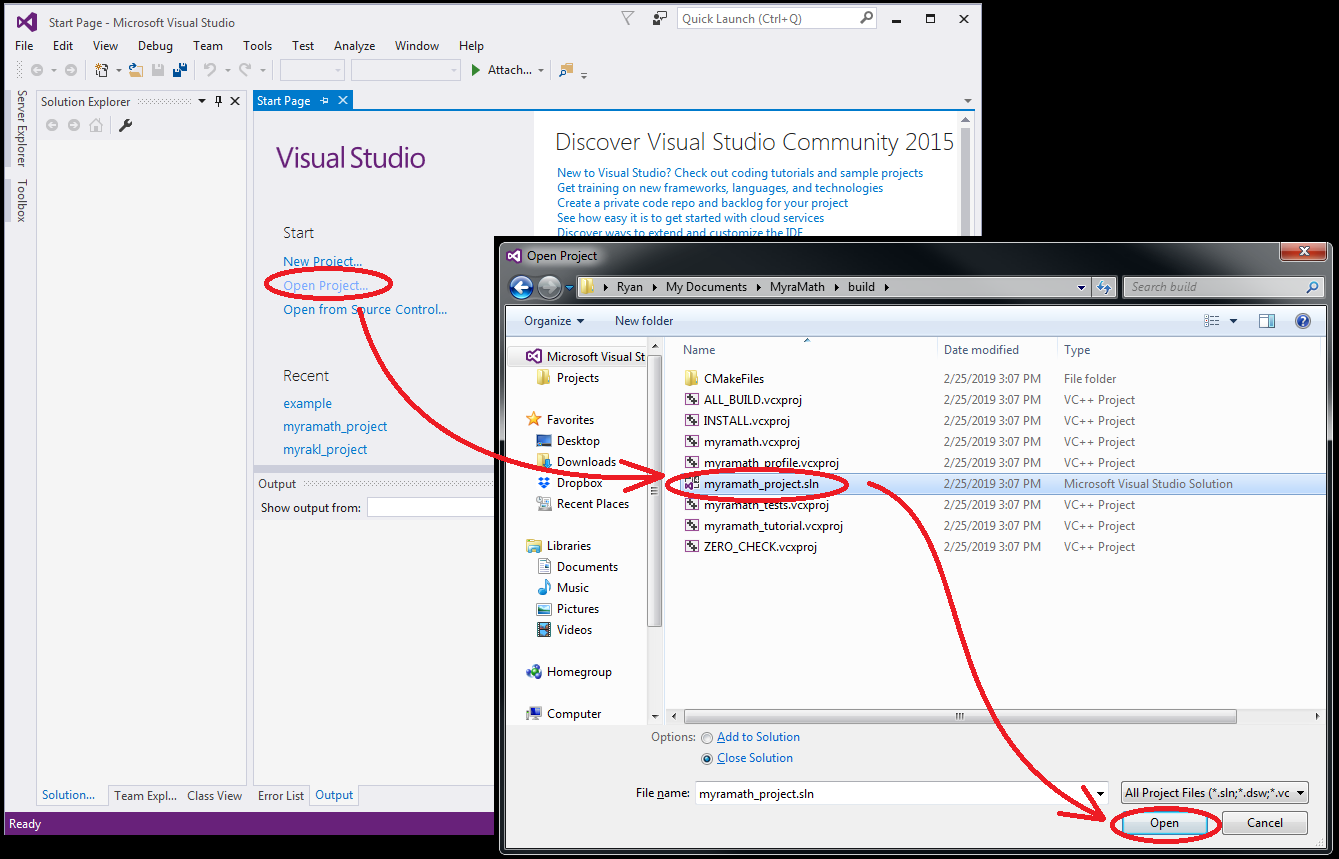Open the Attach button dropdown arrow
The image size is (1339, 859).
click(x=541, y=70)
